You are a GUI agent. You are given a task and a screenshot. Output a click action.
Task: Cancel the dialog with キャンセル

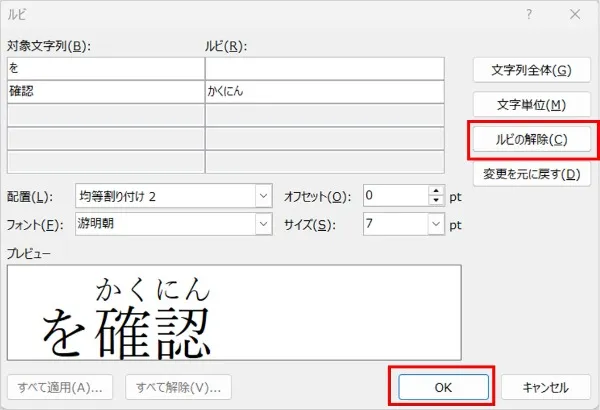pyautogui.click(x=545, y=387)
